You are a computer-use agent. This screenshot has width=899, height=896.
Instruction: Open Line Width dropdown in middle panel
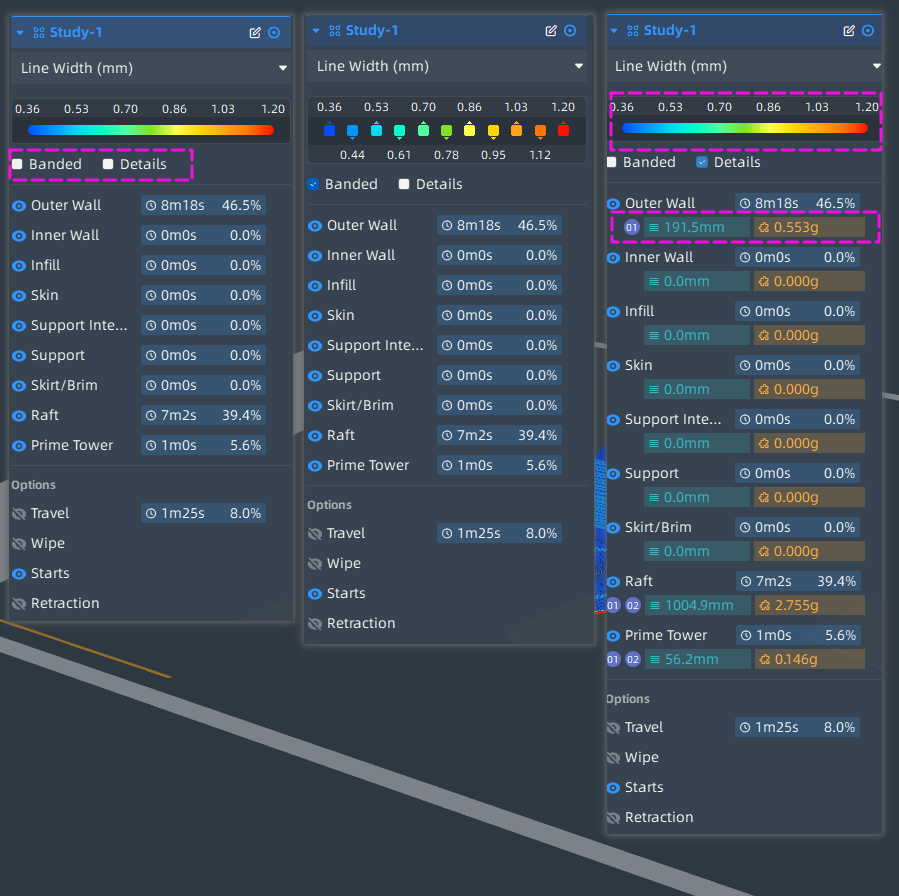[x=447, y=66]
